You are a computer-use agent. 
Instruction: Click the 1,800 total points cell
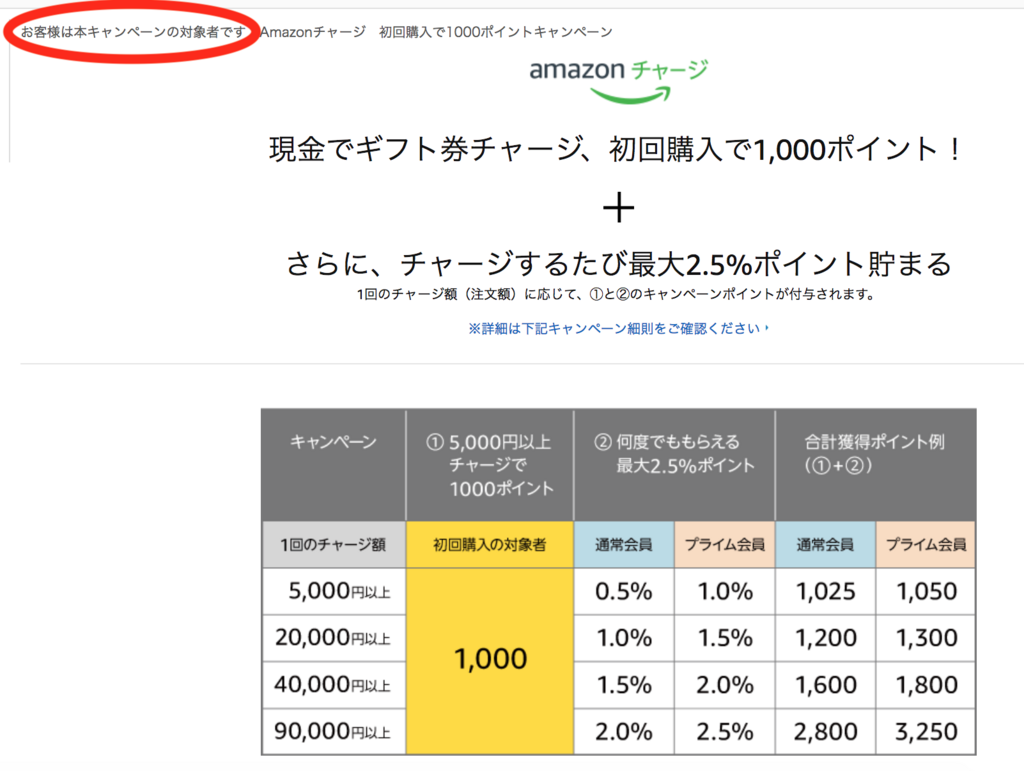pyautogui.click(x=926, y=685)
